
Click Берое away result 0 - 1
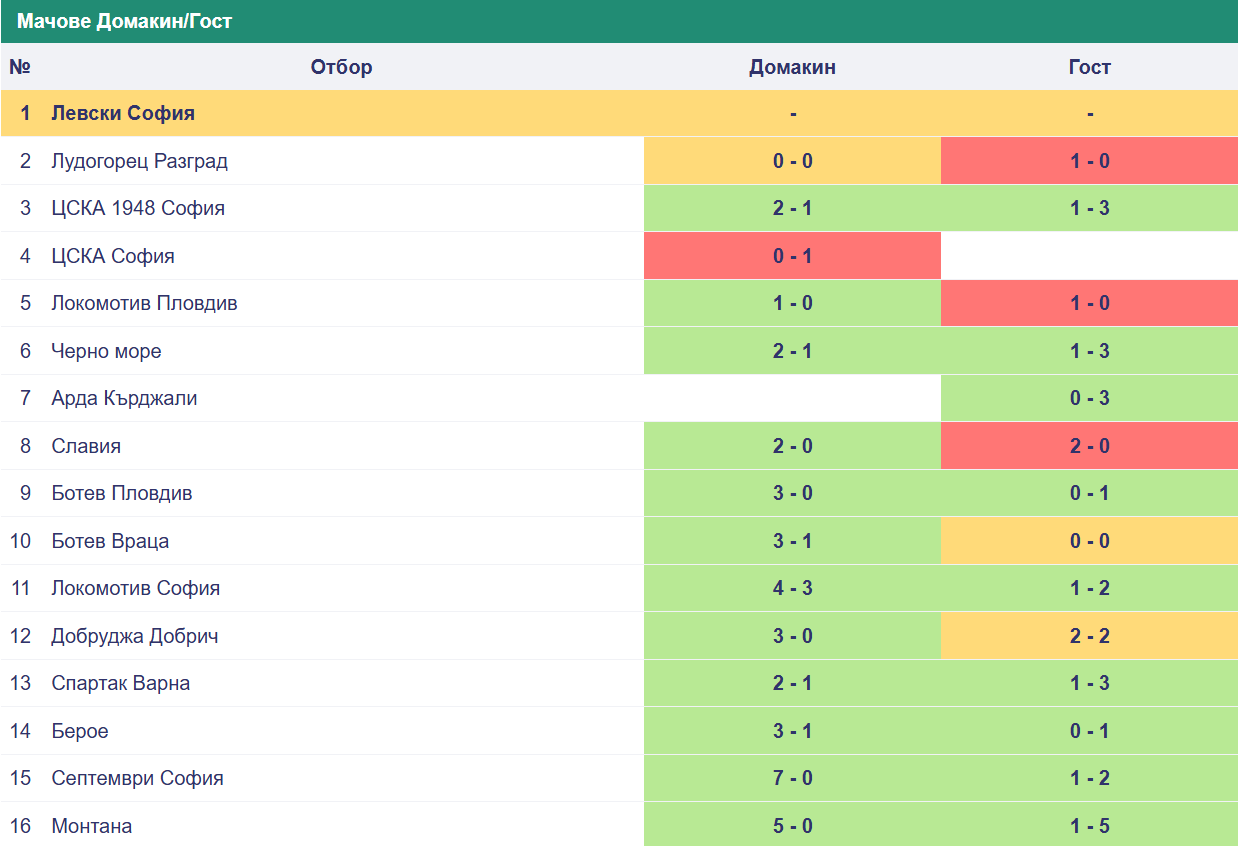pyautogui.click(x=1089, y=731)
